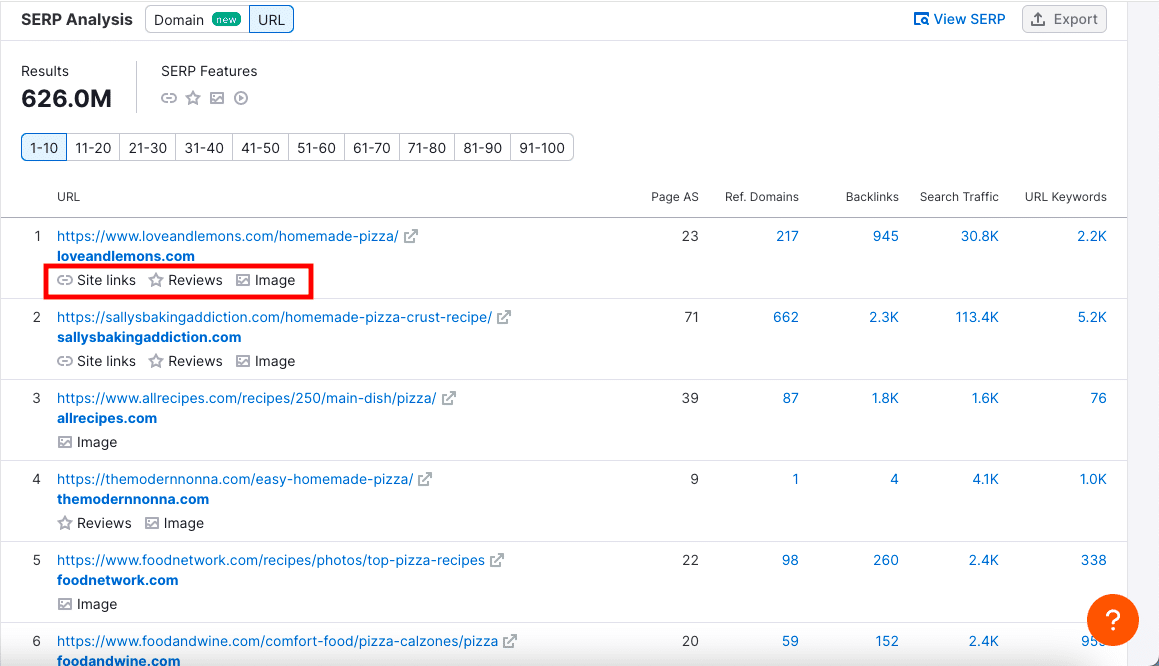Screen dimensions: 1159x666
Task: Open the allrecipes.com domain link
Action: [x=107, y=418]
